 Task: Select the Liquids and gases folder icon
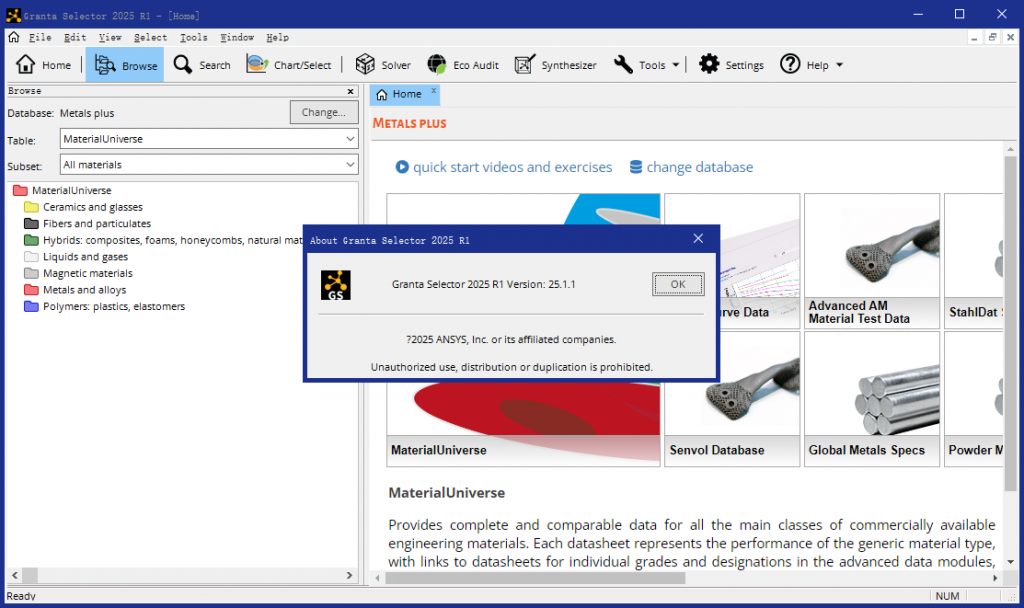coord(31,257)
